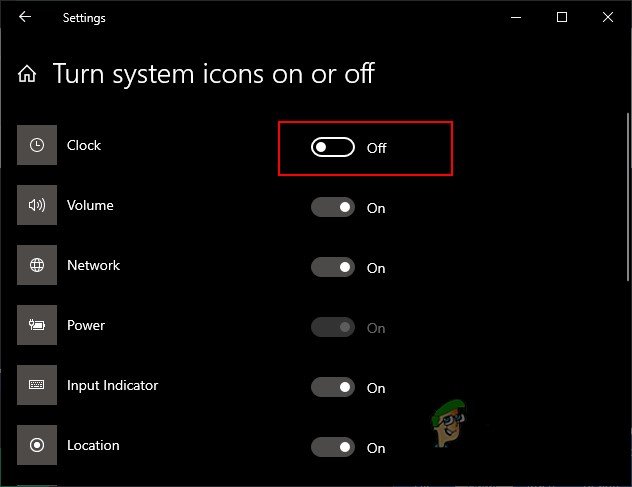The height and width of the screenshot is (487, 632).
Task: Click the Location icon
Action: click(x=37, y=445)
